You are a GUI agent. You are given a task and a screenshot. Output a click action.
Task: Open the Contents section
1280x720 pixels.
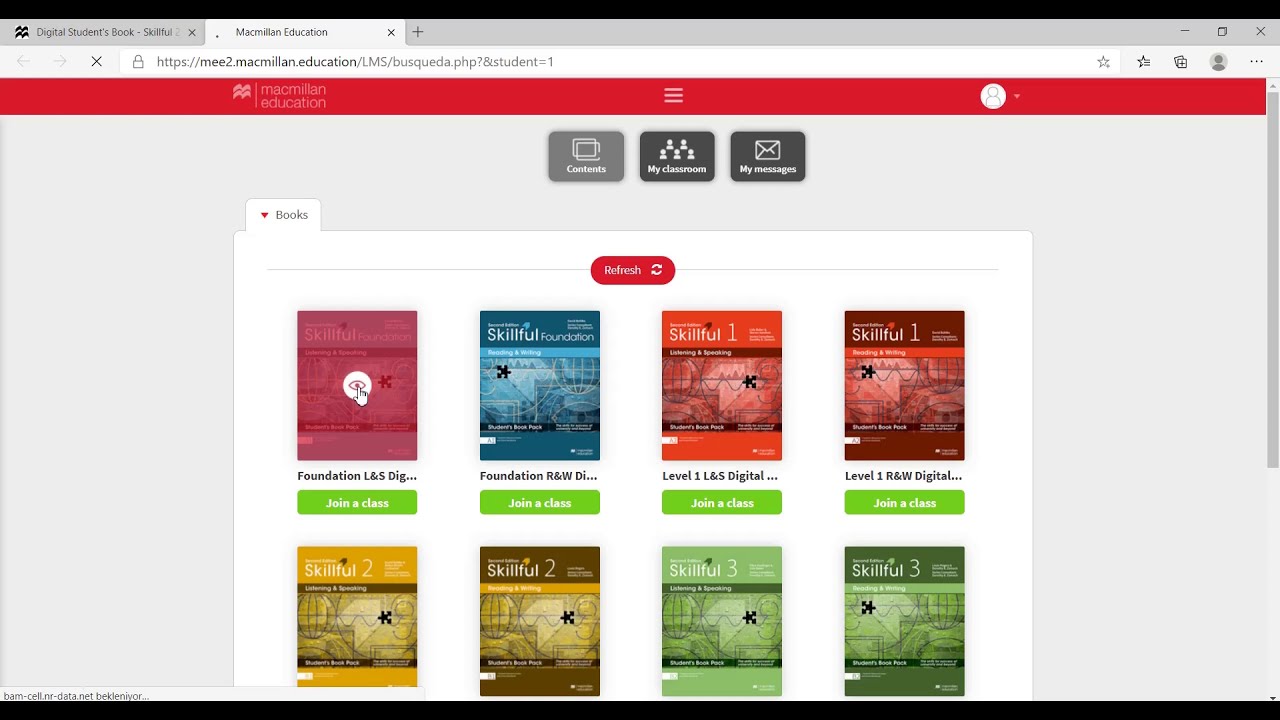586,156
